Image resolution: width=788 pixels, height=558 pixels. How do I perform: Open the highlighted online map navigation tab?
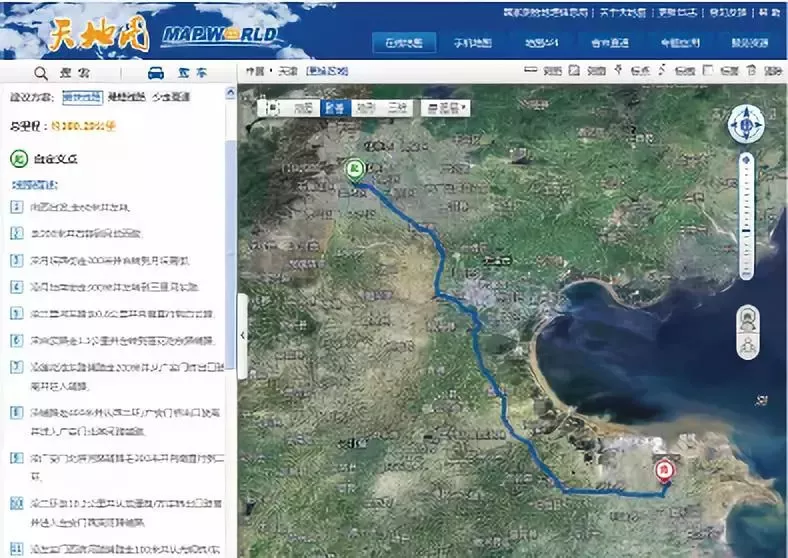(403, 43)
